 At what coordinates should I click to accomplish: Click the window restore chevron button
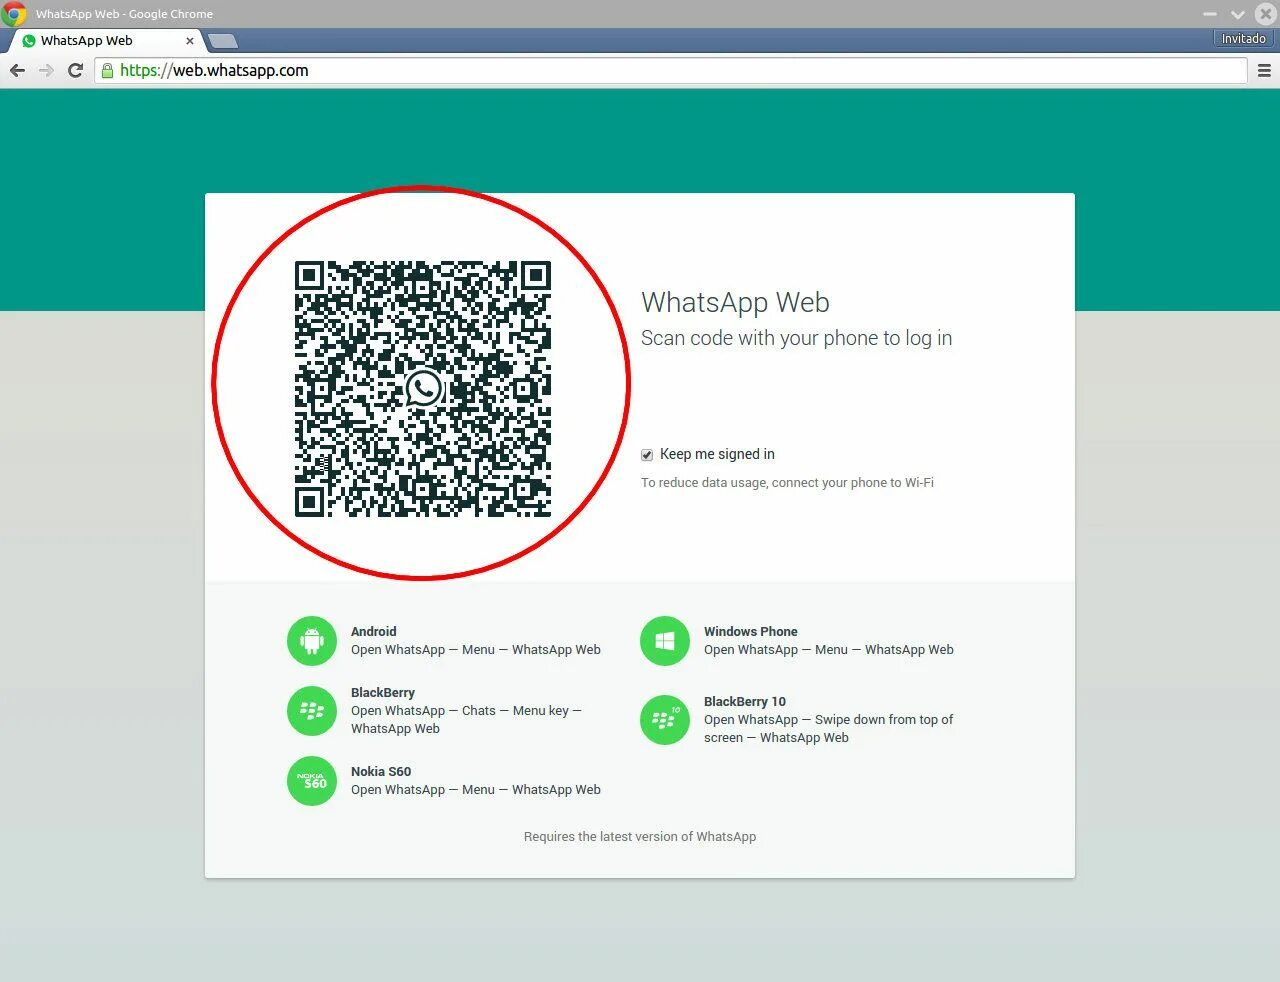click(1238, 14)
